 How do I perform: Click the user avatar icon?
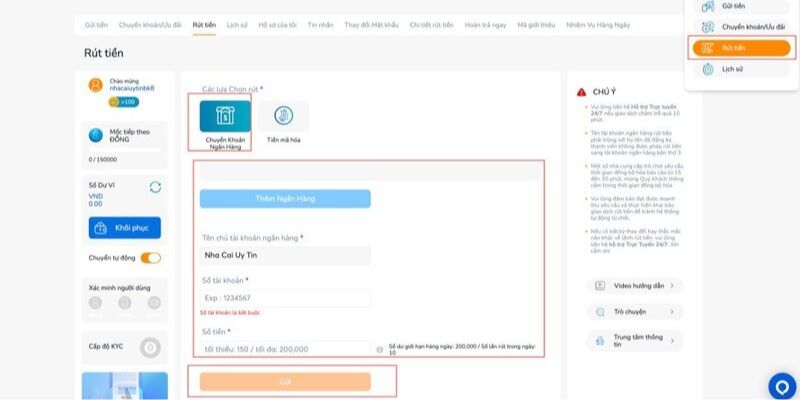click(95, 85)
